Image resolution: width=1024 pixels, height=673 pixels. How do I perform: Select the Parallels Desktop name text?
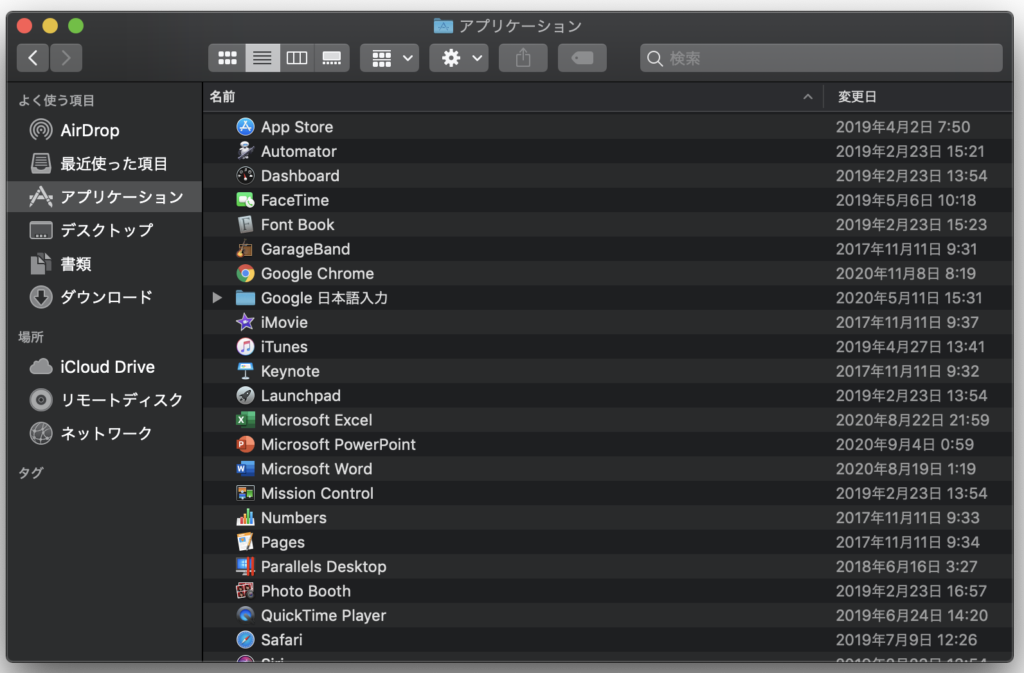tap(324, 567)
